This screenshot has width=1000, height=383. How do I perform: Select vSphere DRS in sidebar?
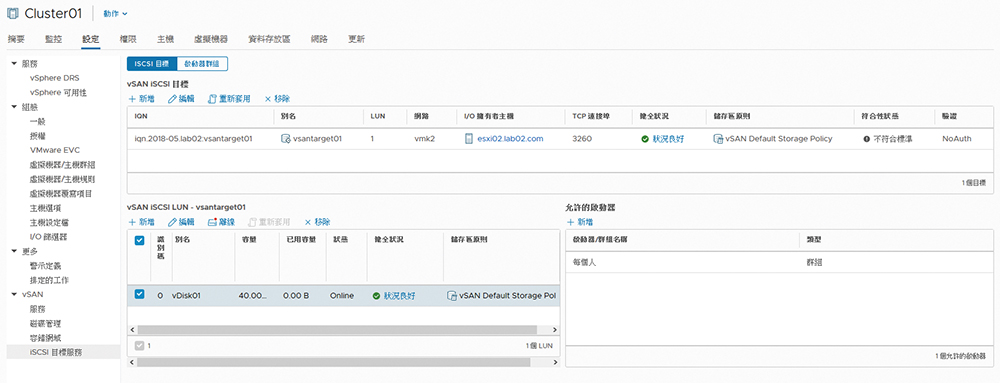[x=54, y=78]
